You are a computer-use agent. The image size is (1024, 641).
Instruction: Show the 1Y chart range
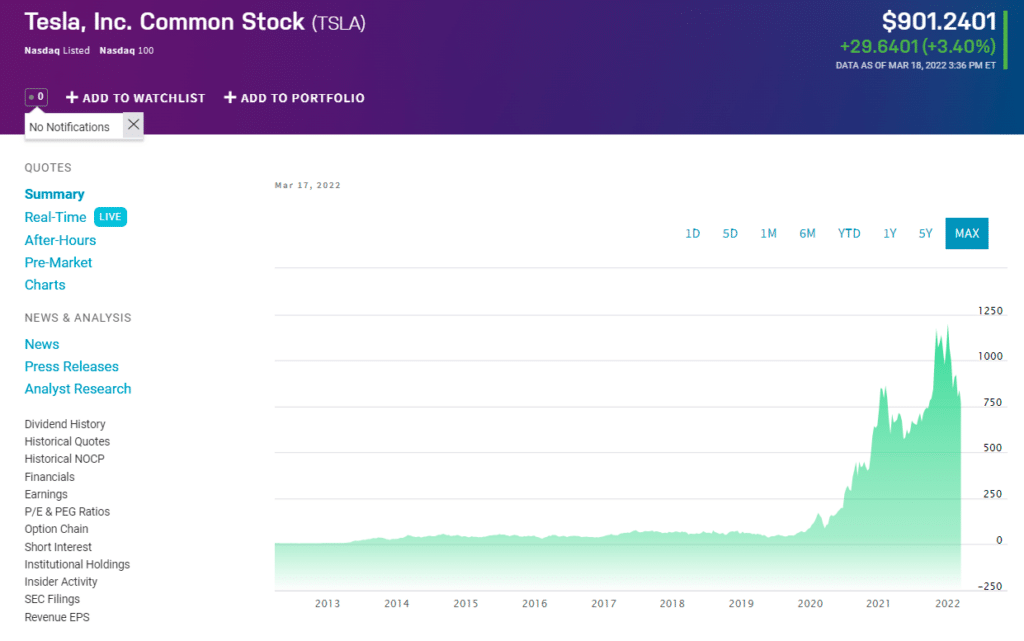[x=889, y=234]
